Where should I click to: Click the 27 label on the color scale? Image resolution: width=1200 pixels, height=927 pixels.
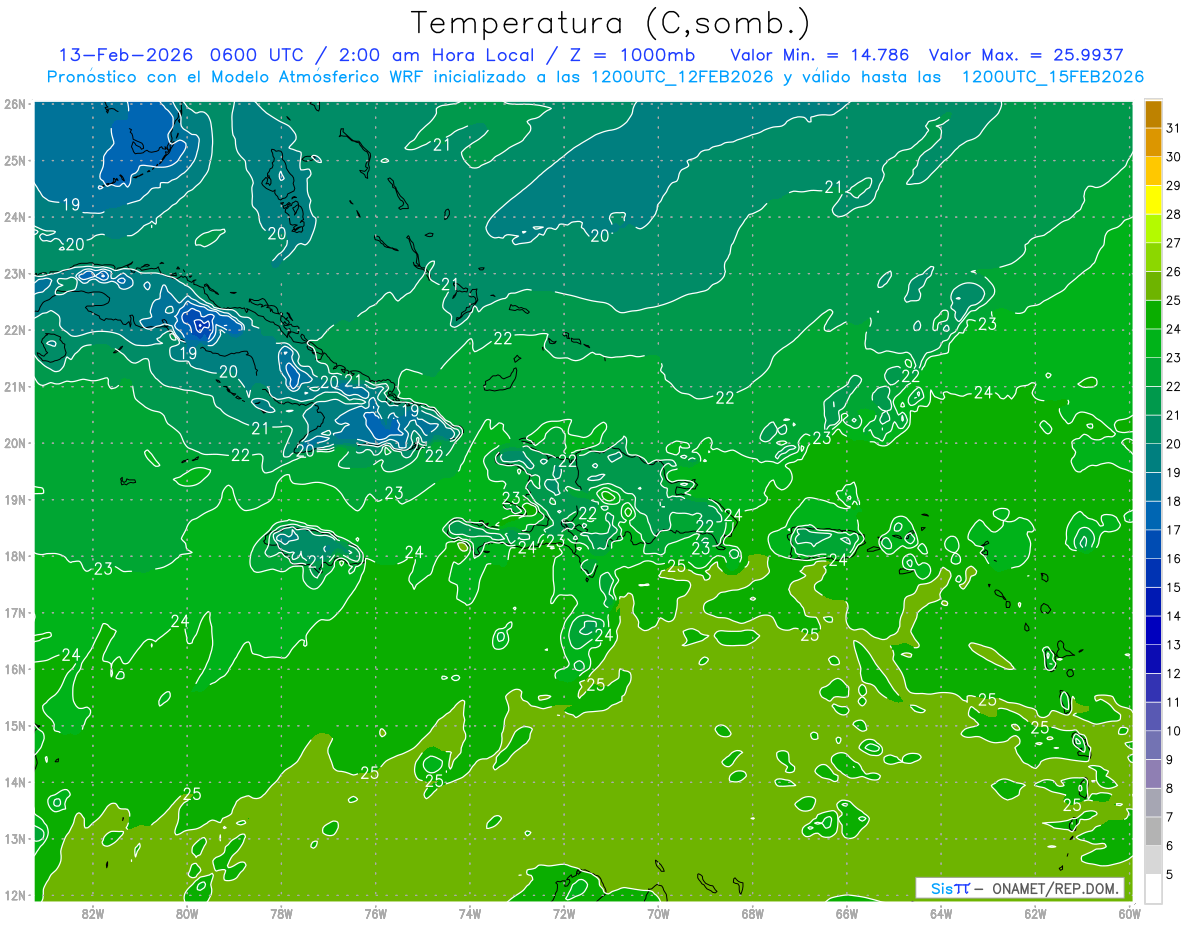click(1173, 243)
